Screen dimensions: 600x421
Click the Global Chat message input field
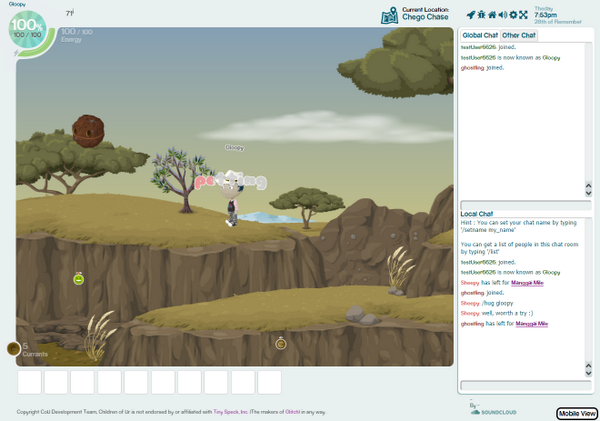[526, 205]
